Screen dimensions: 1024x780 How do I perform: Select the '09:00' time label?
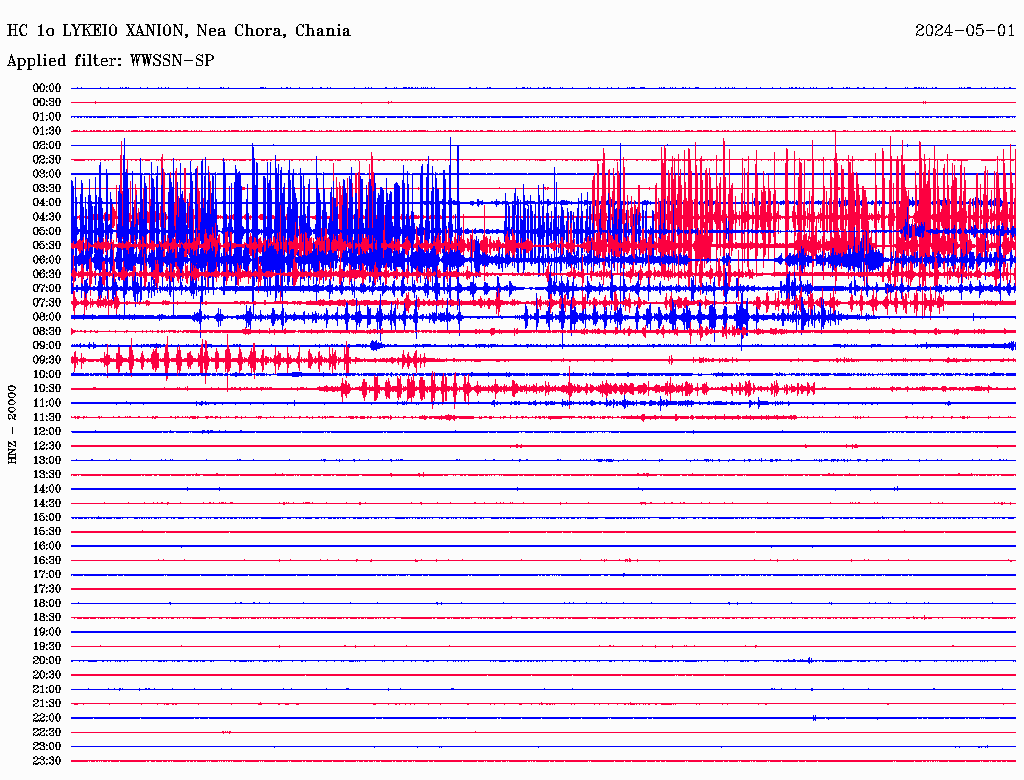[47, 346]
